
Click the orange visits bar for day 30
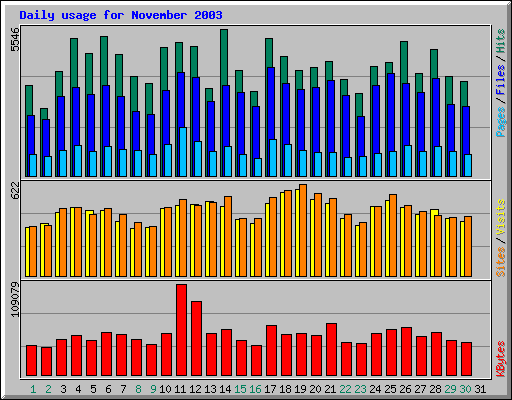(468, 246)
